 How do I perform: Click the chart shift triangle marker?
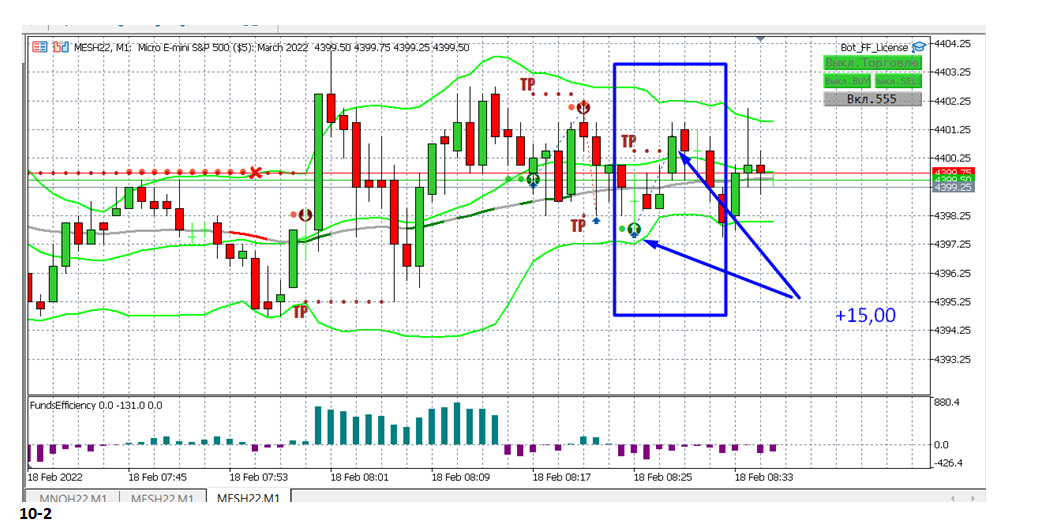[763, 40]
